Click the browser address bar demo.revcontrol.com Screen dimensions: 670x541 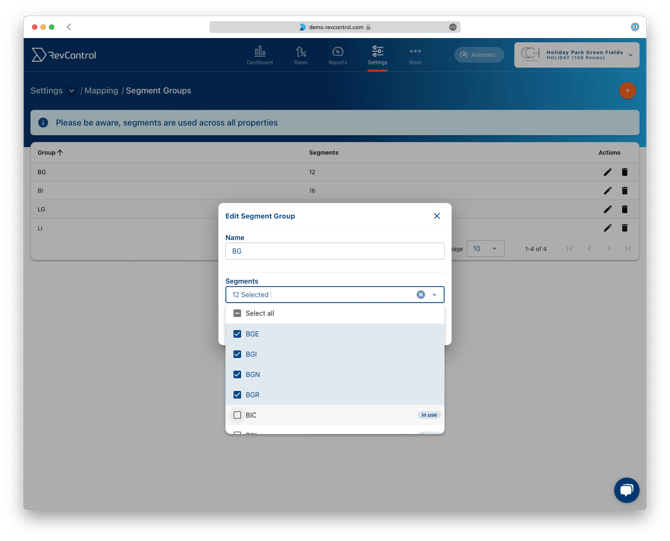click(x=335, y=27)
